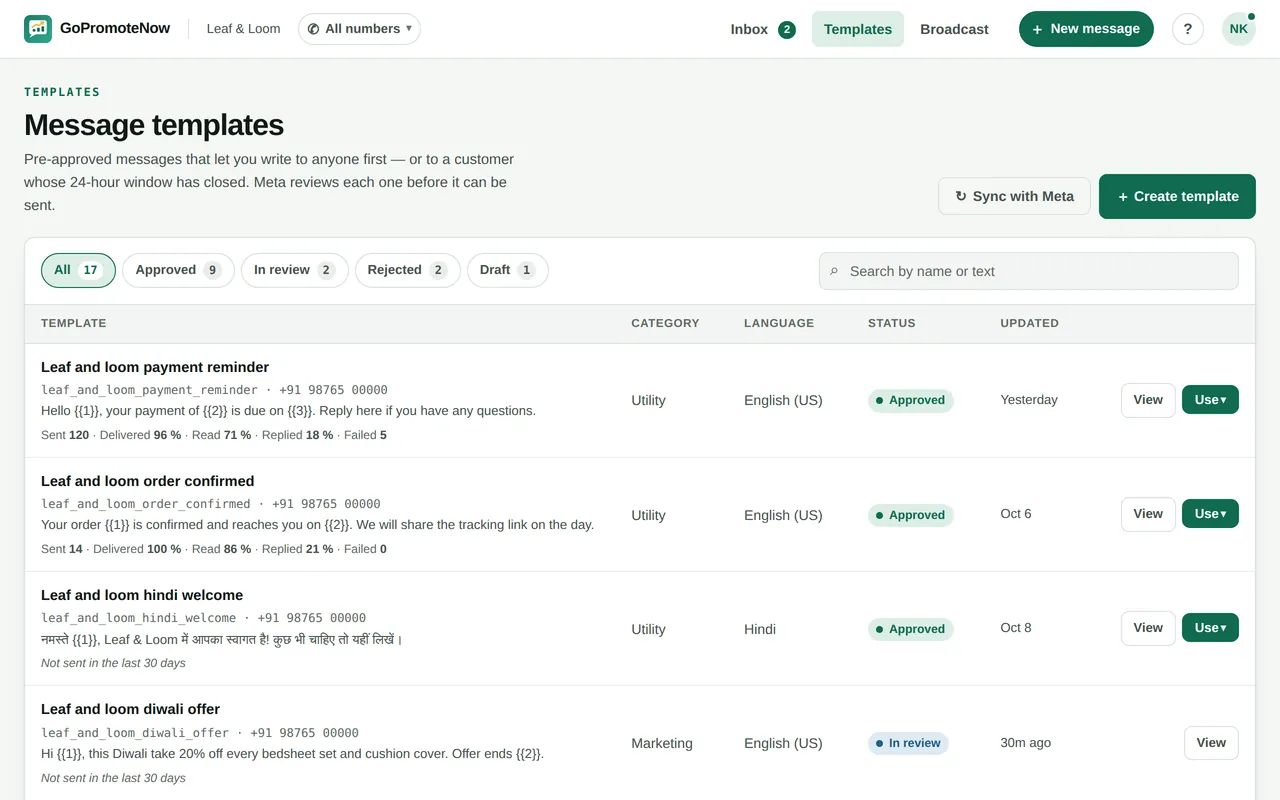Viewport: 1280px width, 800px height.
Task: Click the LANGUAGE column header
Action: pos(779,323)
